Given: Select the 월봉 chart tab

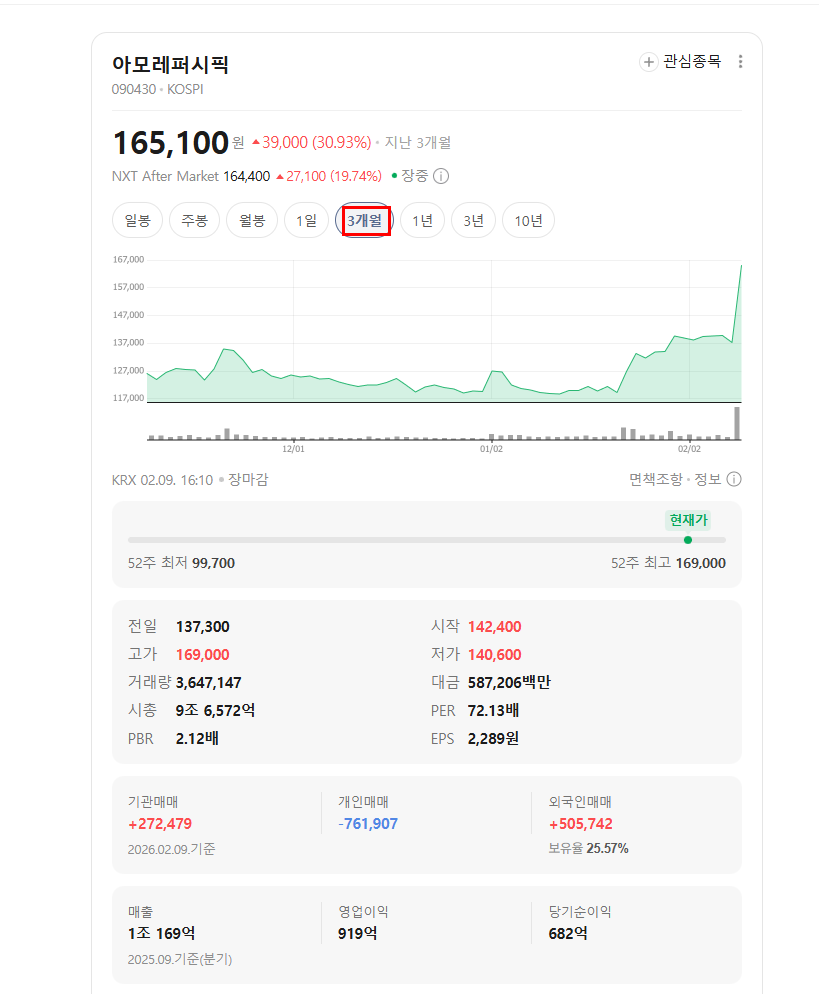Looking at the screenshot, I should click(252, 221).
